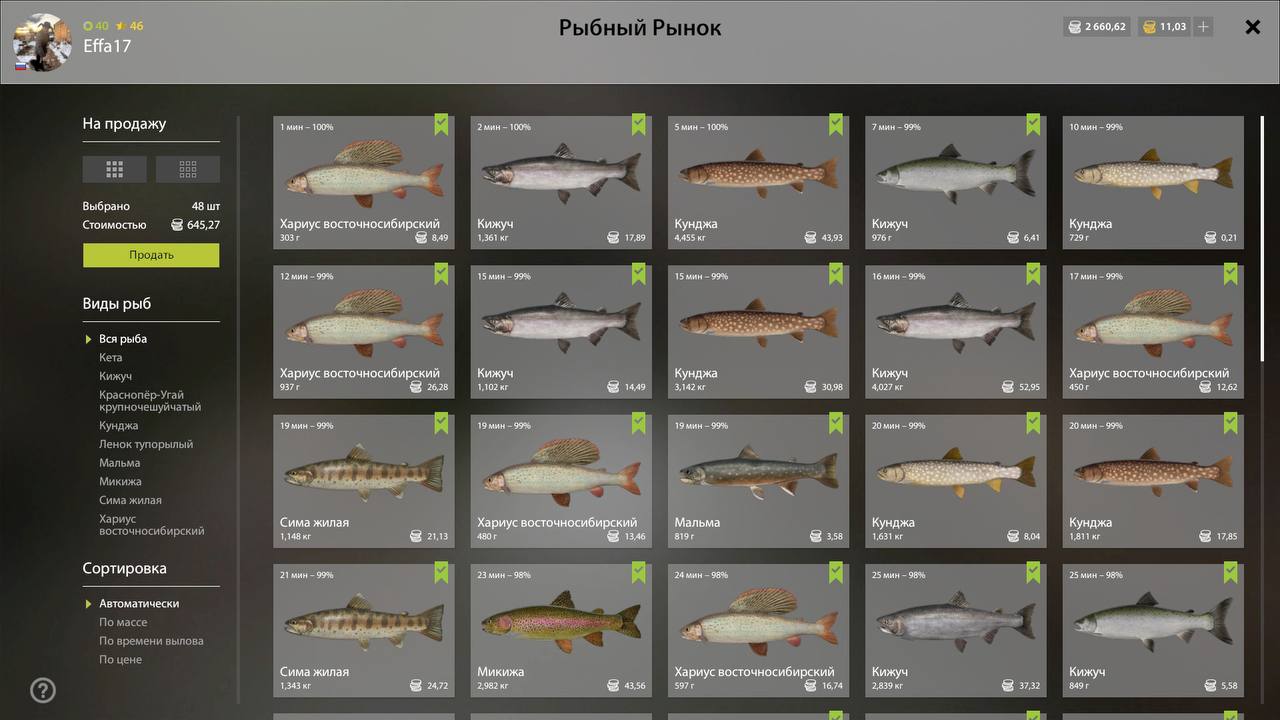This screenshot has height=720, width=1280.
Task: Sort fish По цене
Action: coord(120,659)
